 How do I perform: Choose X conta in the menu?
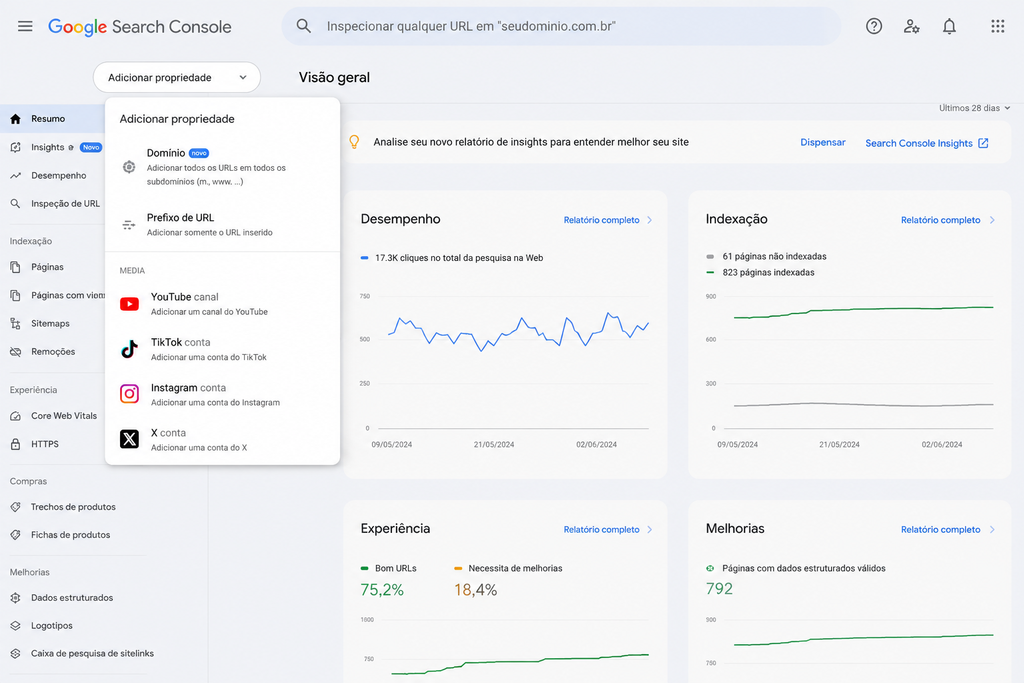[222, 439]
